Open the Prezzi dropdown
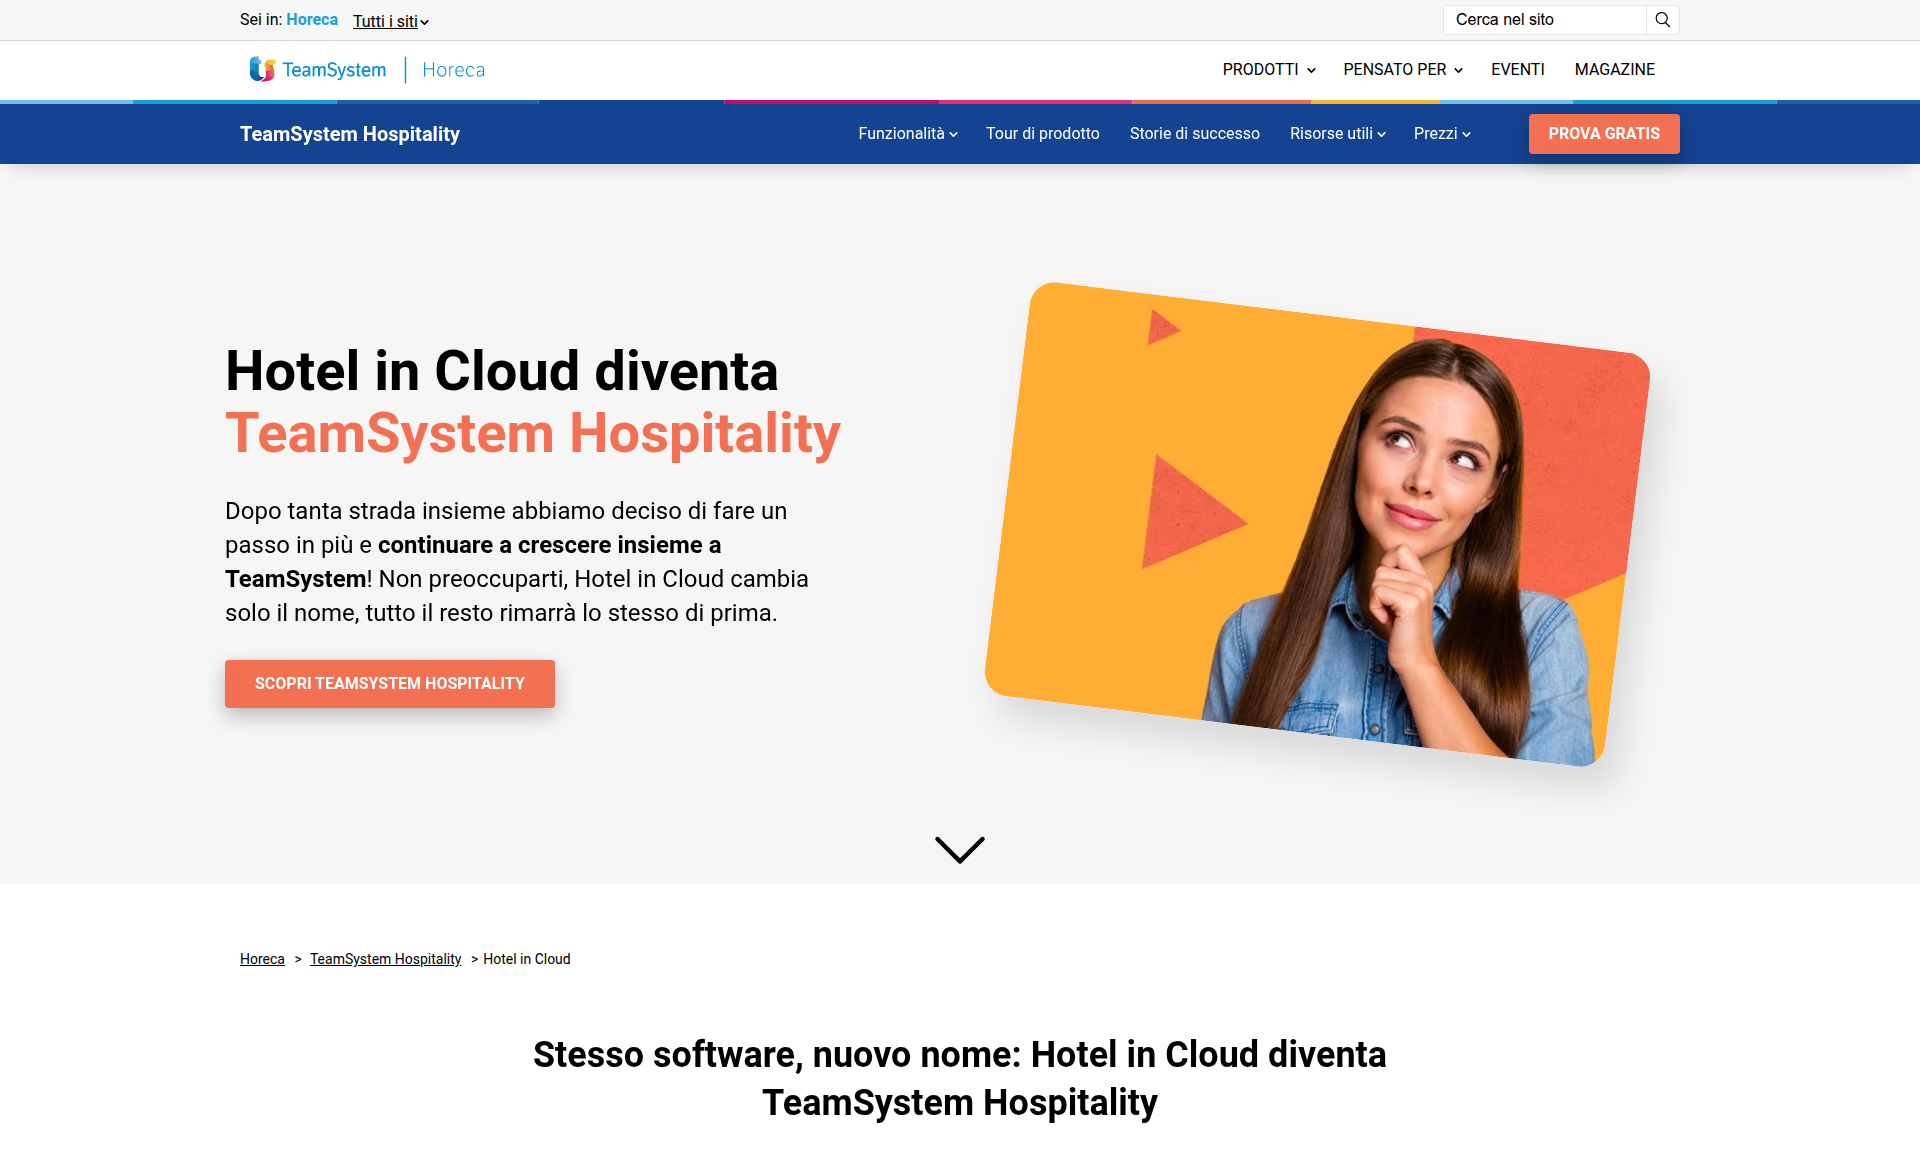 [1442, 133]
